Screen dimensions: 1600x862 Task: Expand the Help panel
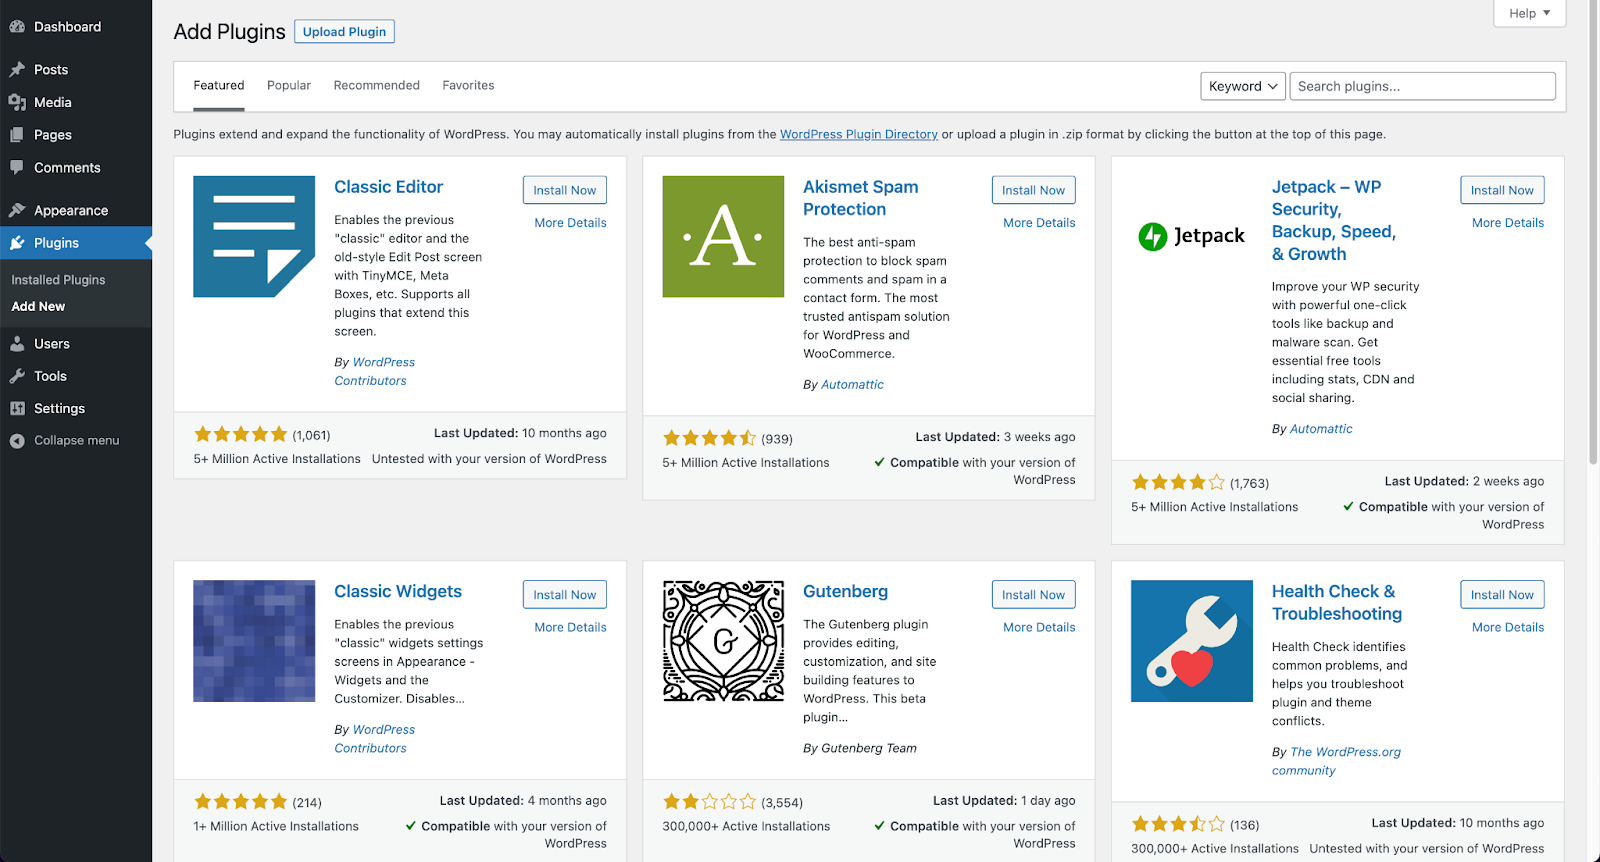point(1529,13)
